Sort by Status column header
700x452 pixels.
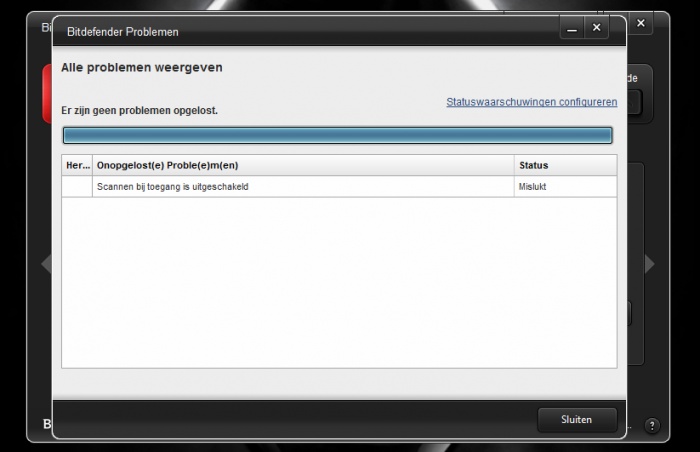566,165
